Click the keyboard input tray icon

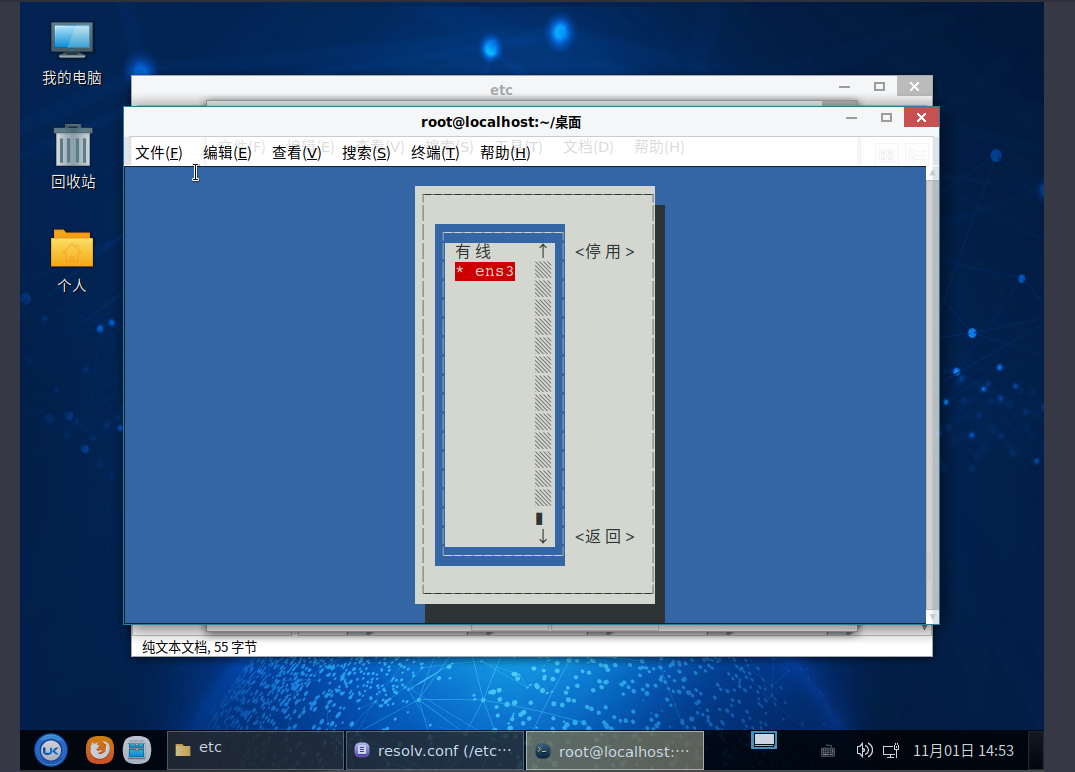pos(828,751)
